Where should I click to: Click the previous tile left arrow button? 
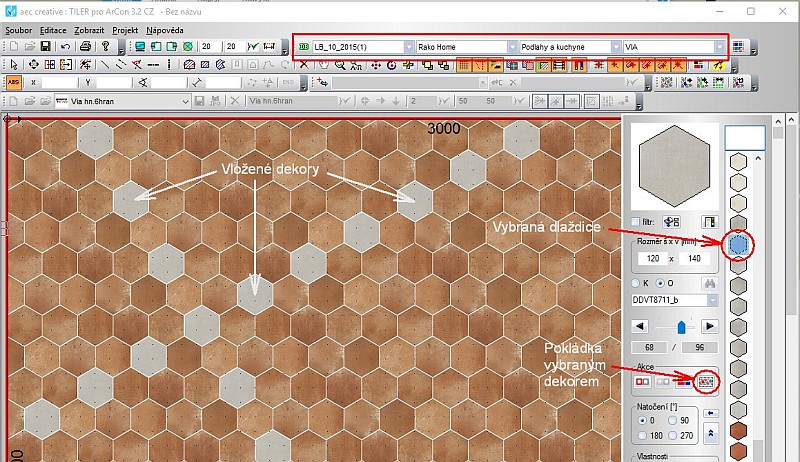pos(640,326)
